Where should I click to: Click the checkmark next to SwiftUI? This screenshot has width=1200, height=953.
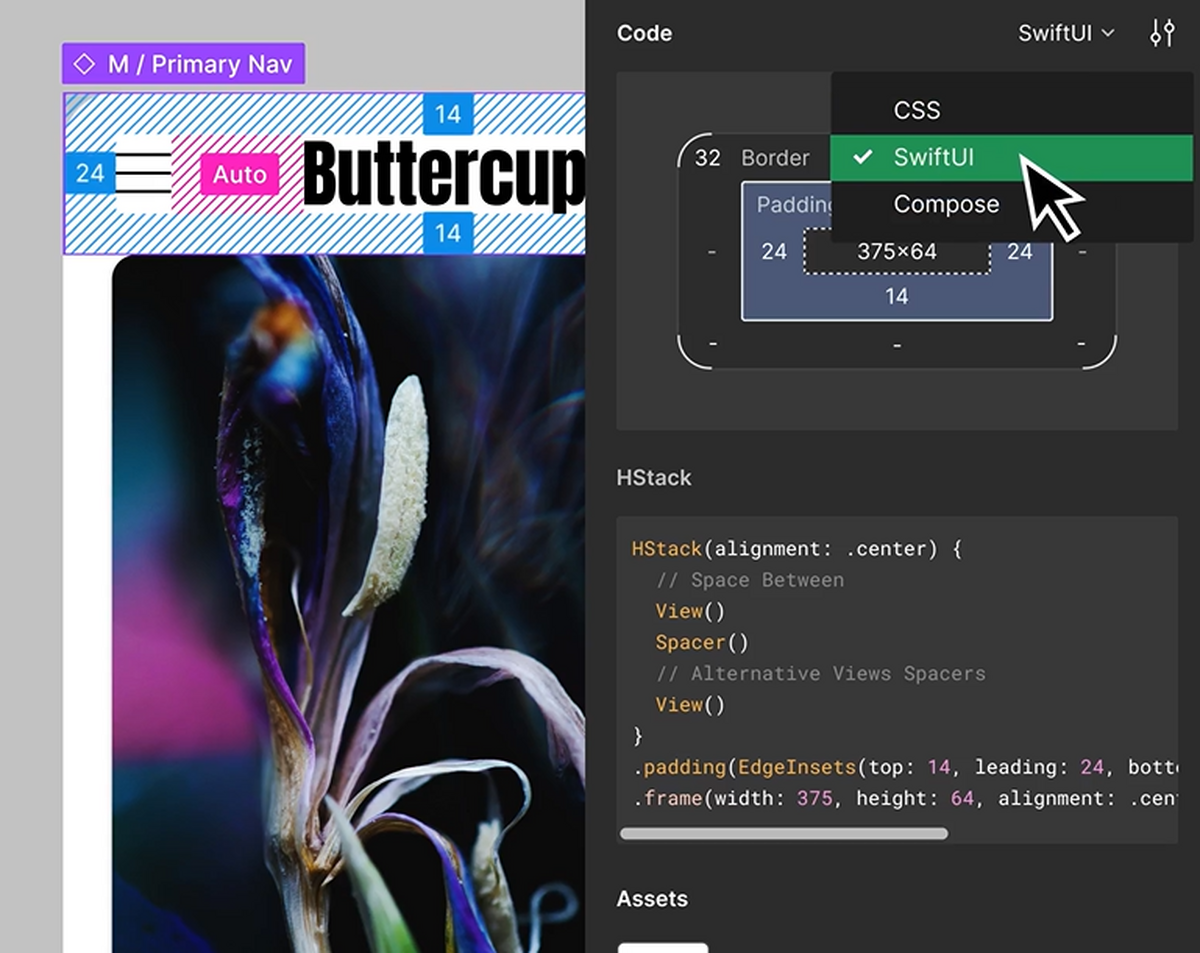(863, 158)
